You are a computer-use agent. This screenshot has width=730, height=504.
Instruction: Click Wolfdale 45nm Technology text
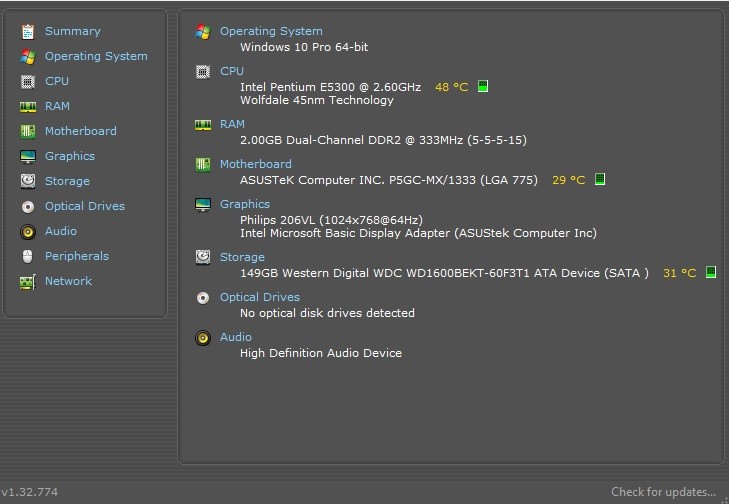pyautogui.click(x=317, y=100)
